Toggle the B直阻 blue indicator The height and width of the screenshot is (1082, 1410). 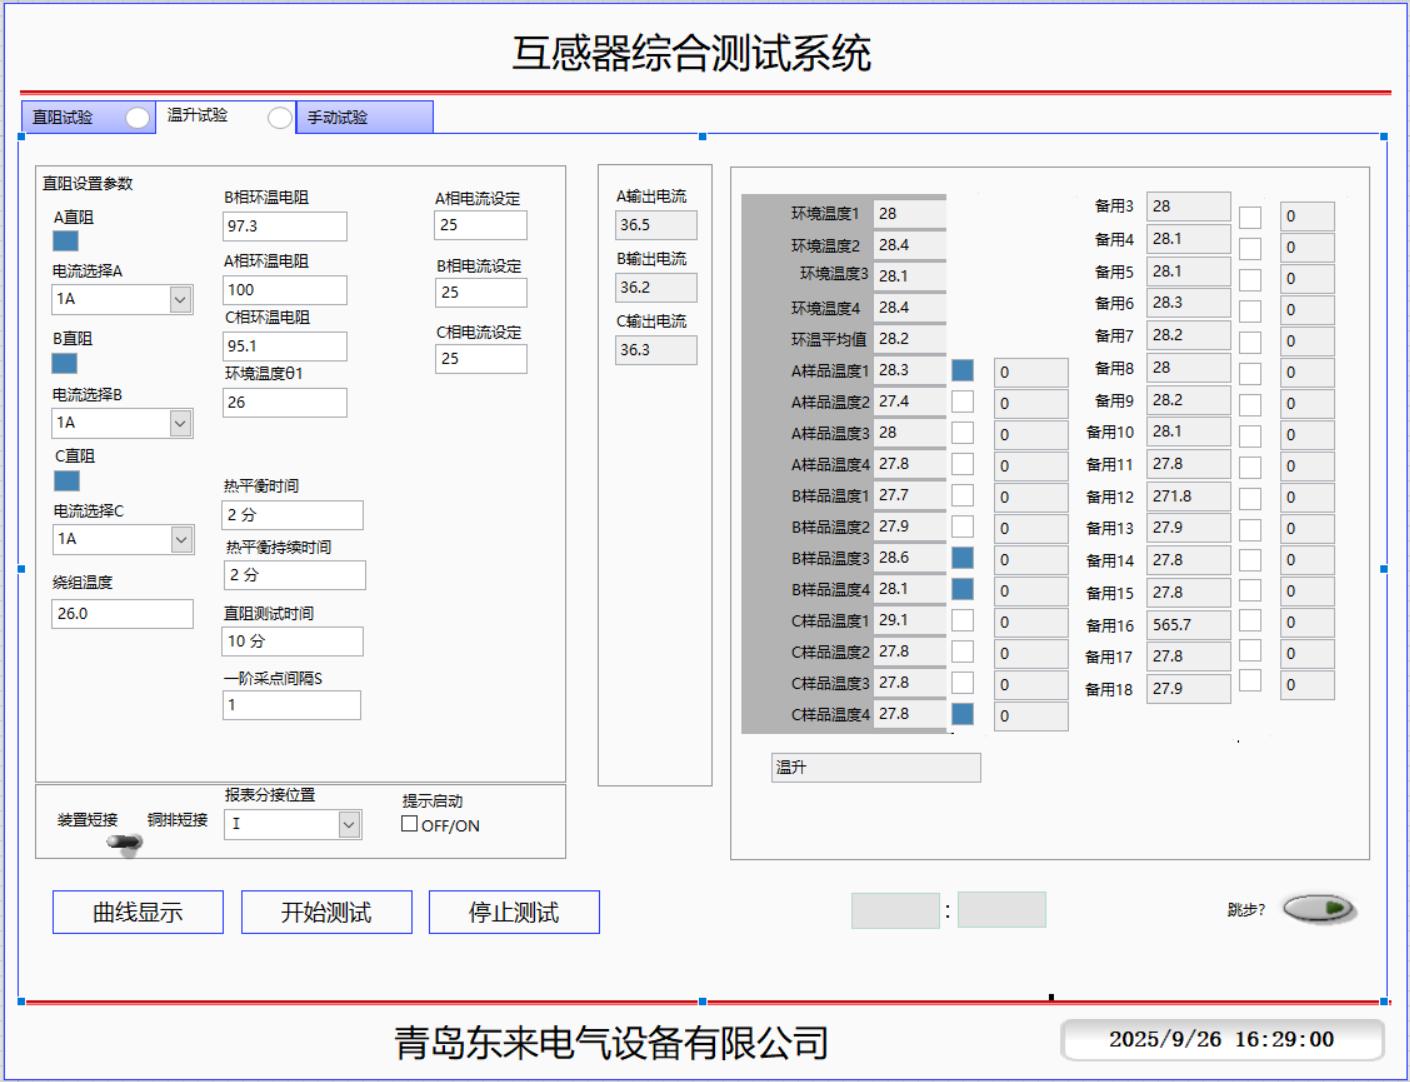point(65,363)
